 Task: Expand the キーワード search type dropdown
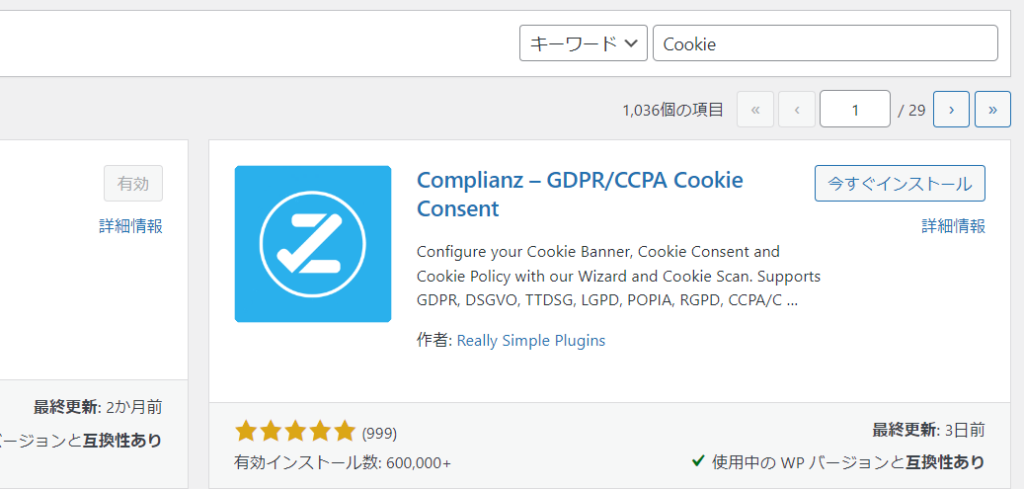tap(583, 44)
